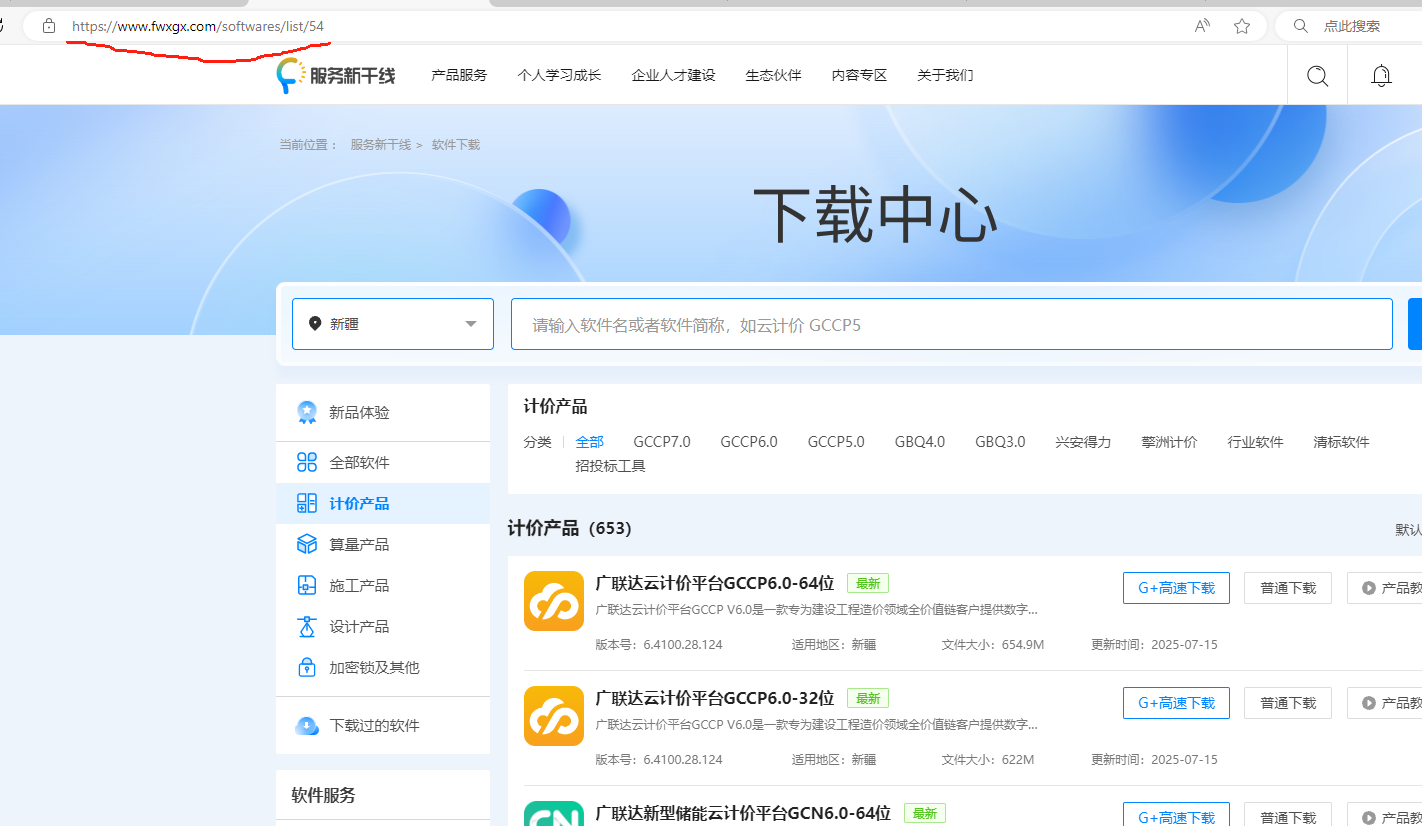Click GCCP6.0-32位 orange product icon
Image resolution: width=1422 pixels, height=826 pixels.
point(554,716)
